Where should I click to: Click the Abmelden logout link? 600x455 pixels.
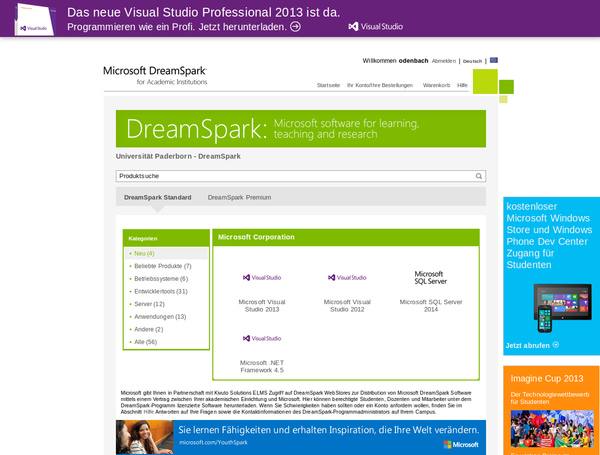[x=443, y=61]
